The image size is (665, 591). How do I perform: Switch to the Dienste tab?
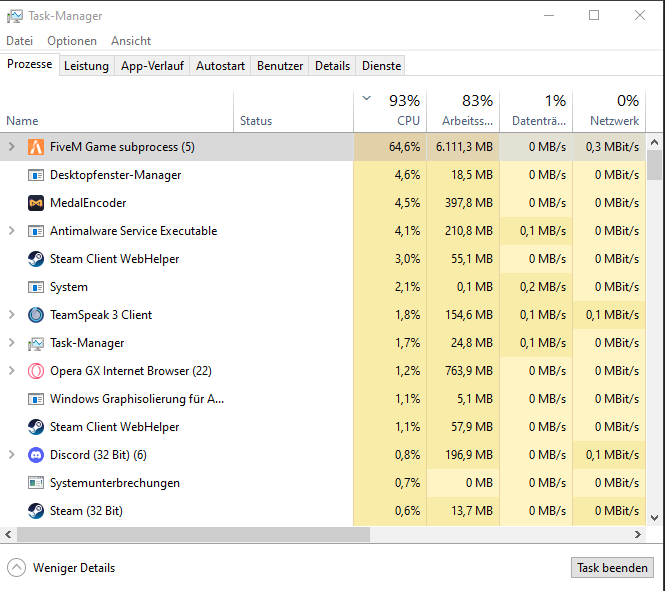[381, 66]
